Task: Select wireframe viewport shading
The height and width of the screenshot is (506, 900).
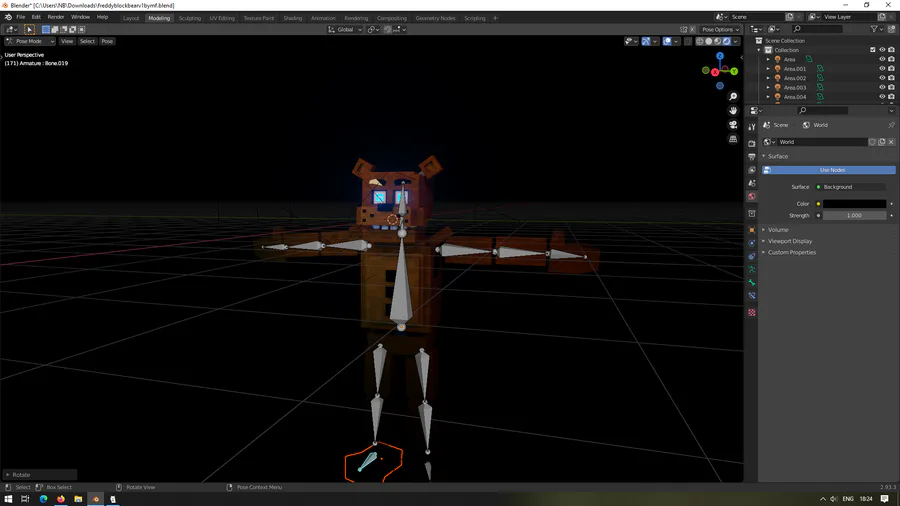Action: (x=700, y=41)
